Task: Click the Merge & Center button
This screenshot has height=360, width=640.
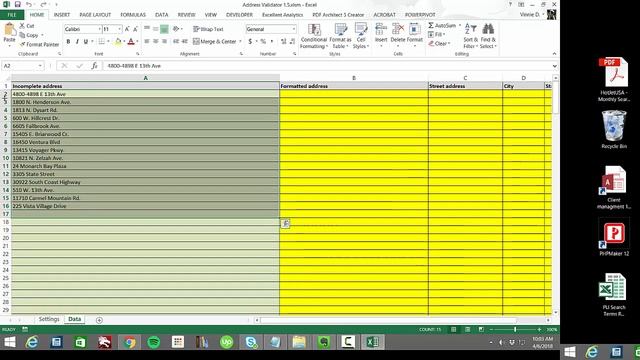Action: [215, 41]
